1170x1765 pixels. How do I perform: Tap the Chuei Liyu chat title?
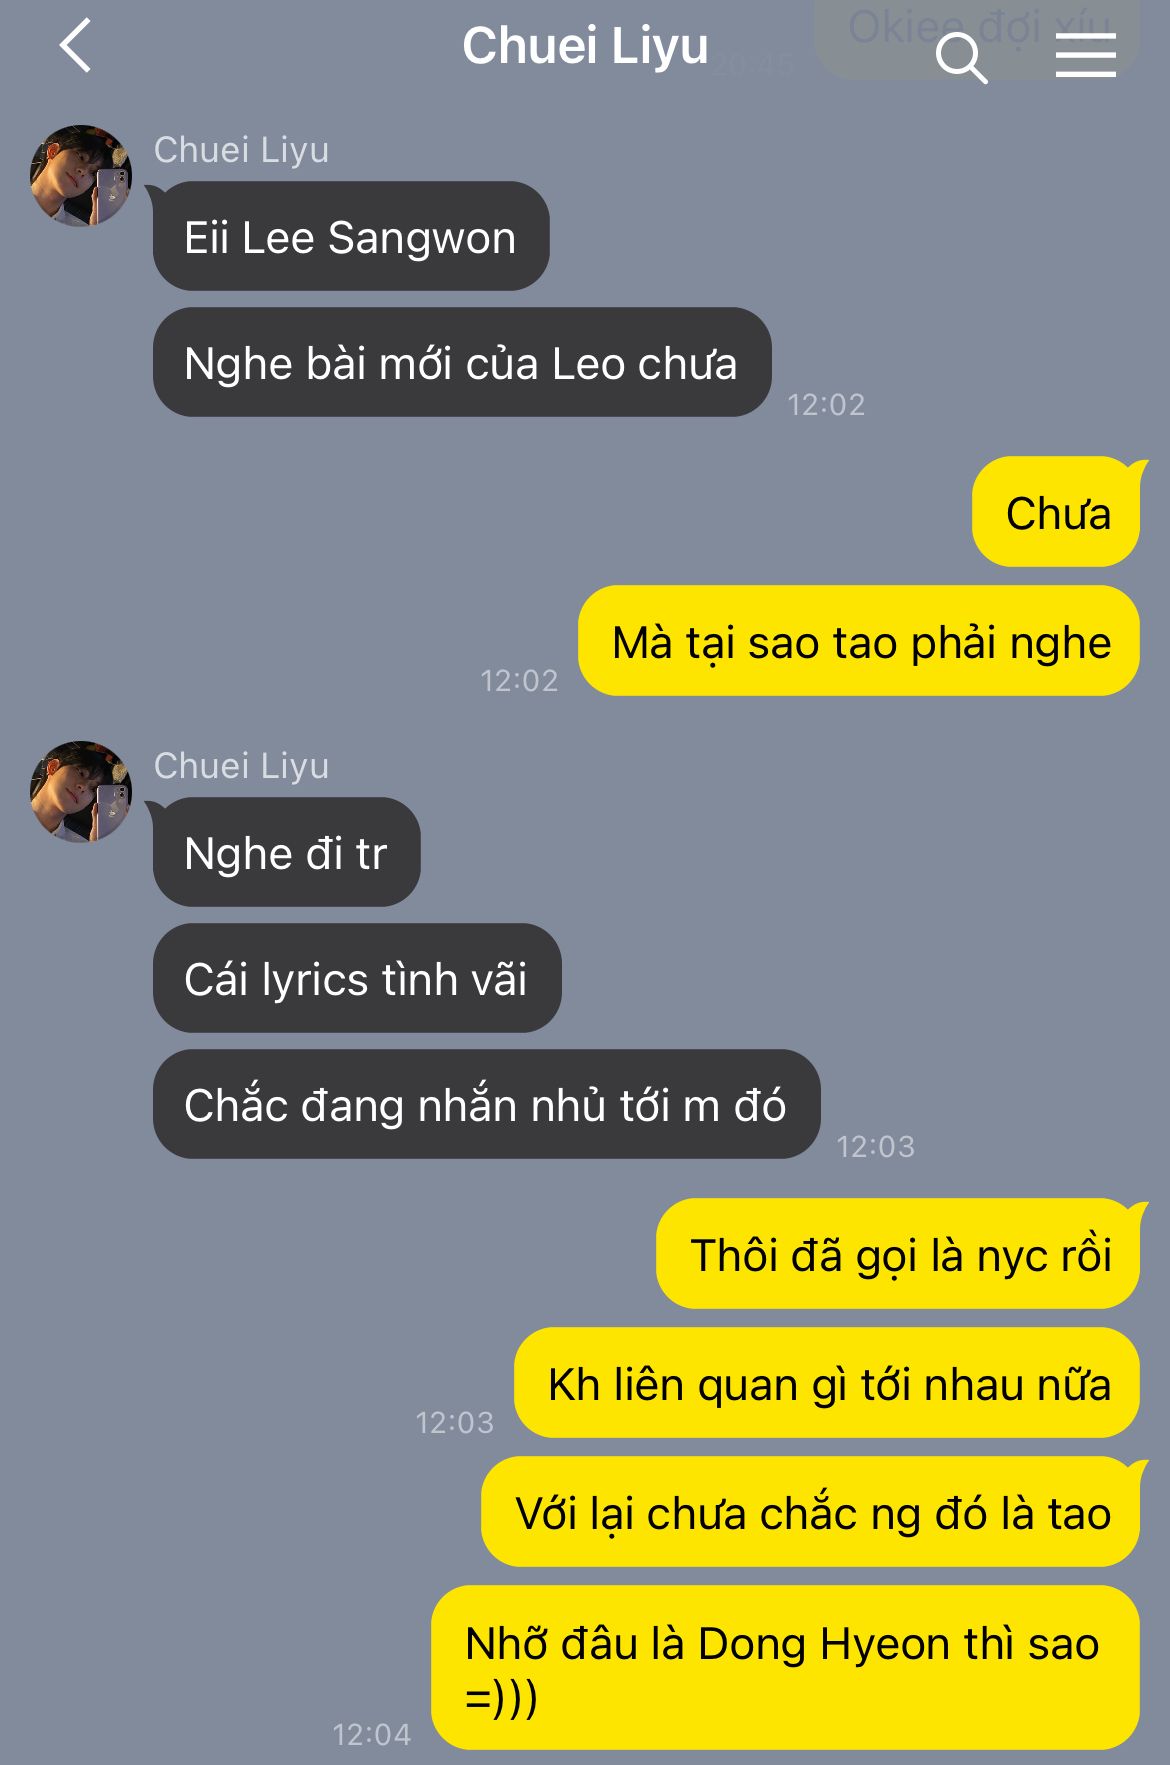[x=585, y=47]
